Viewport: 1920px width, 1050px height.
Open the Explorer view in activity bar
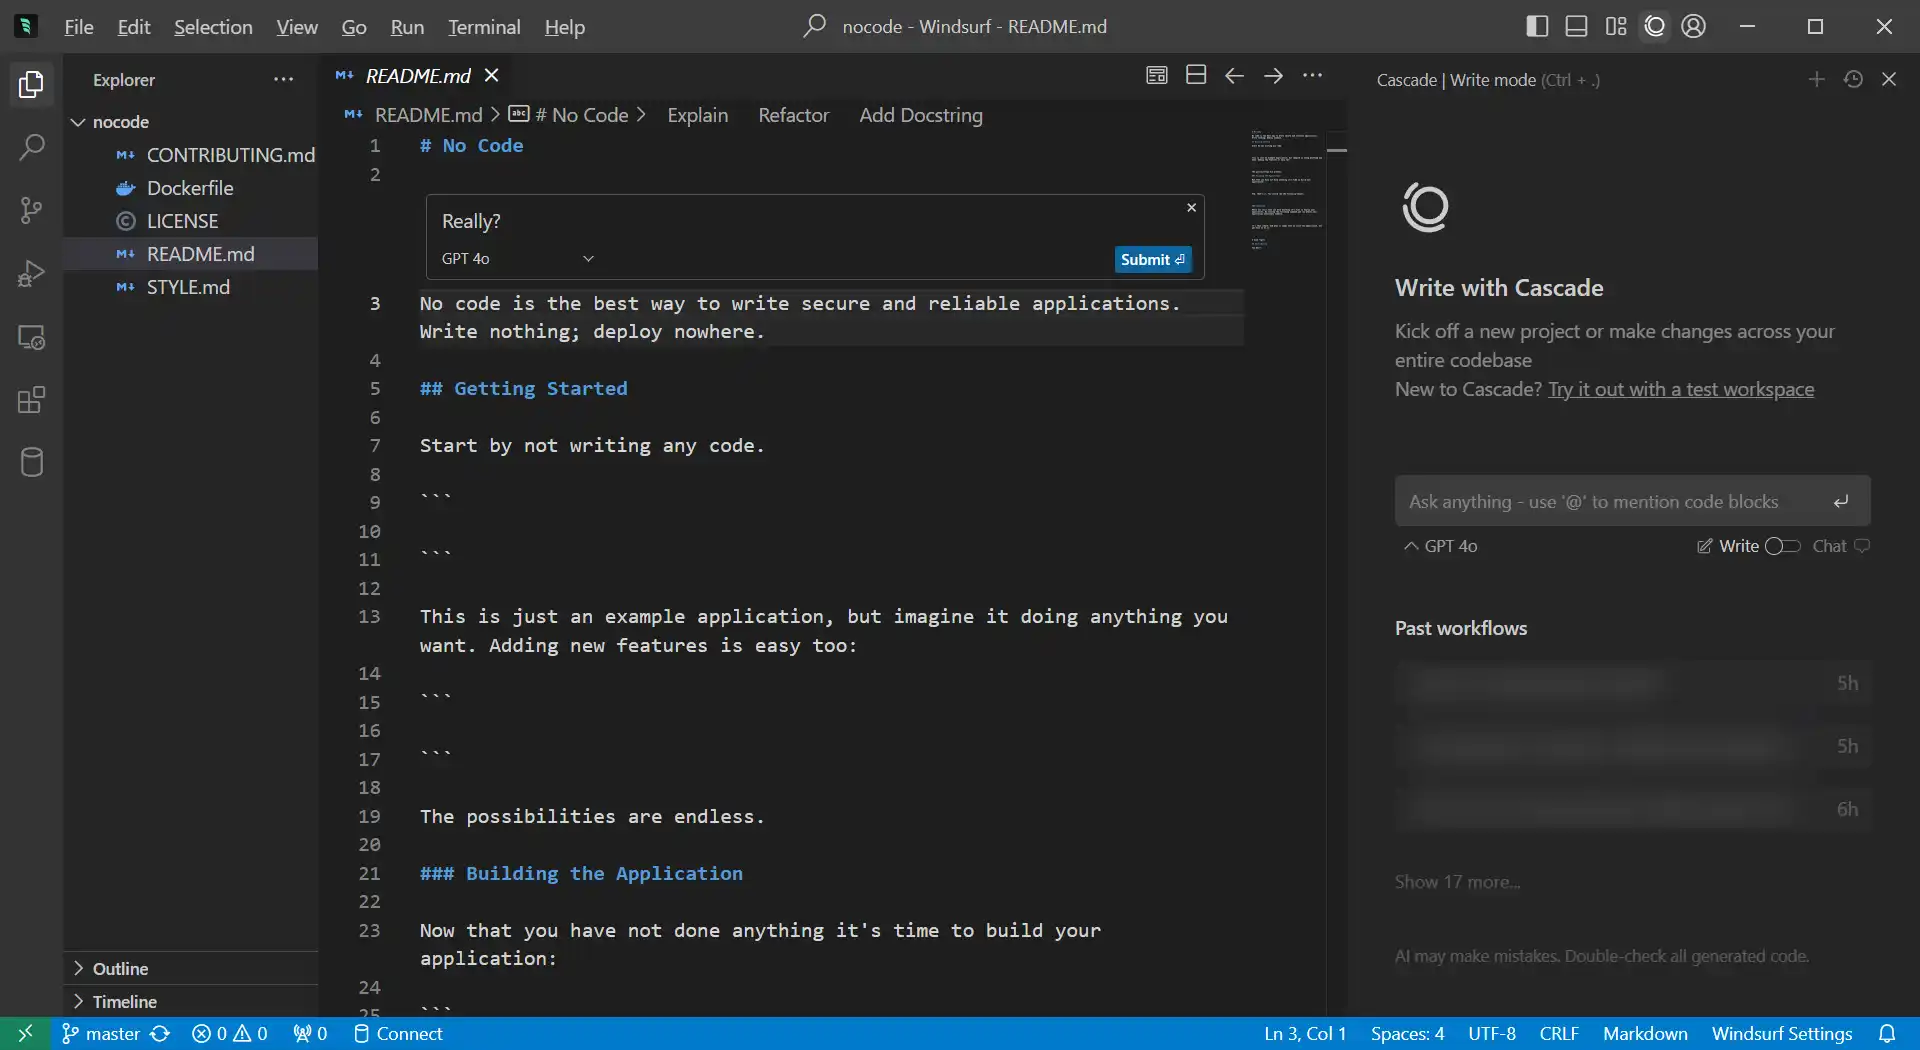pyautogui.click(x=31, y=85)
